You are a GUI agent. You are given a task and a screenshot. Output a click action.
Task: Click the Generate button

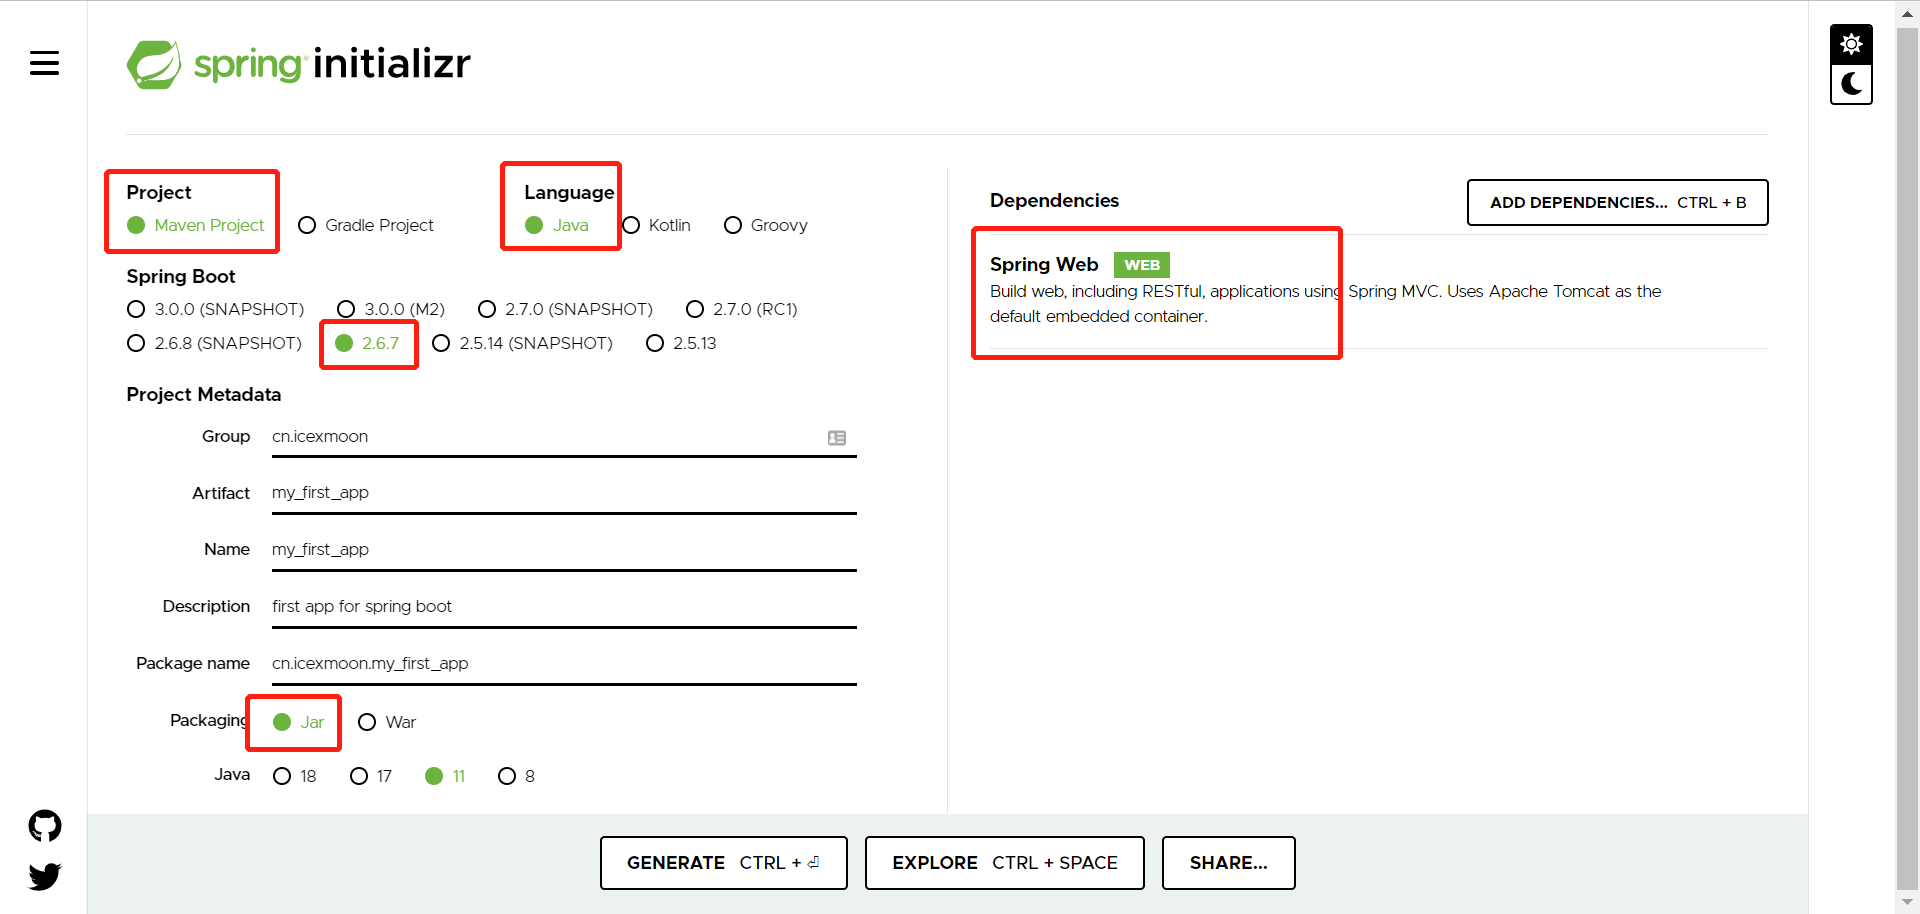[x=724, y=863]
